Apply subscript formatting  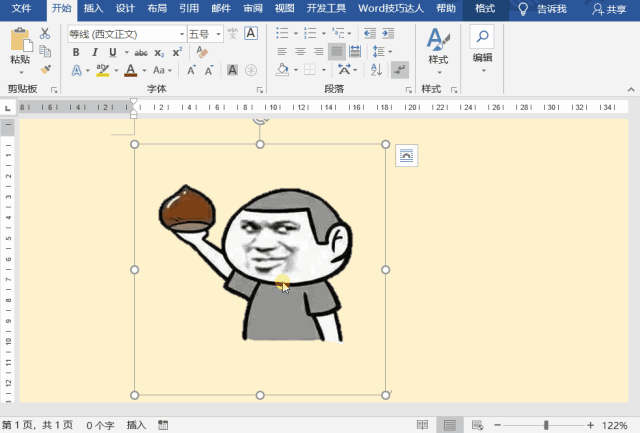click(160, 52)
